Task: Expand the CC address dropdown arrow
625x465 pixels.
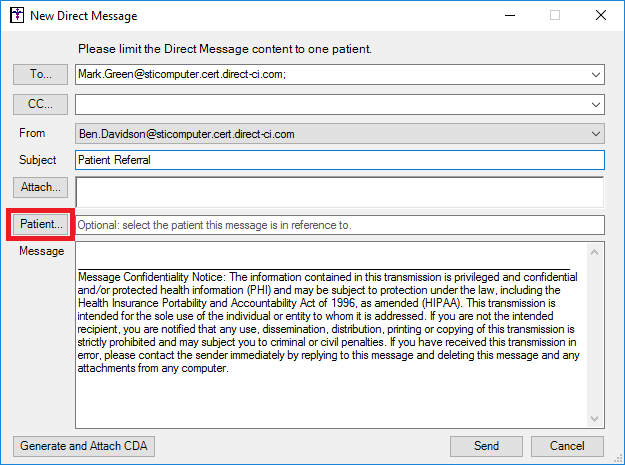Action: [596, 105]
